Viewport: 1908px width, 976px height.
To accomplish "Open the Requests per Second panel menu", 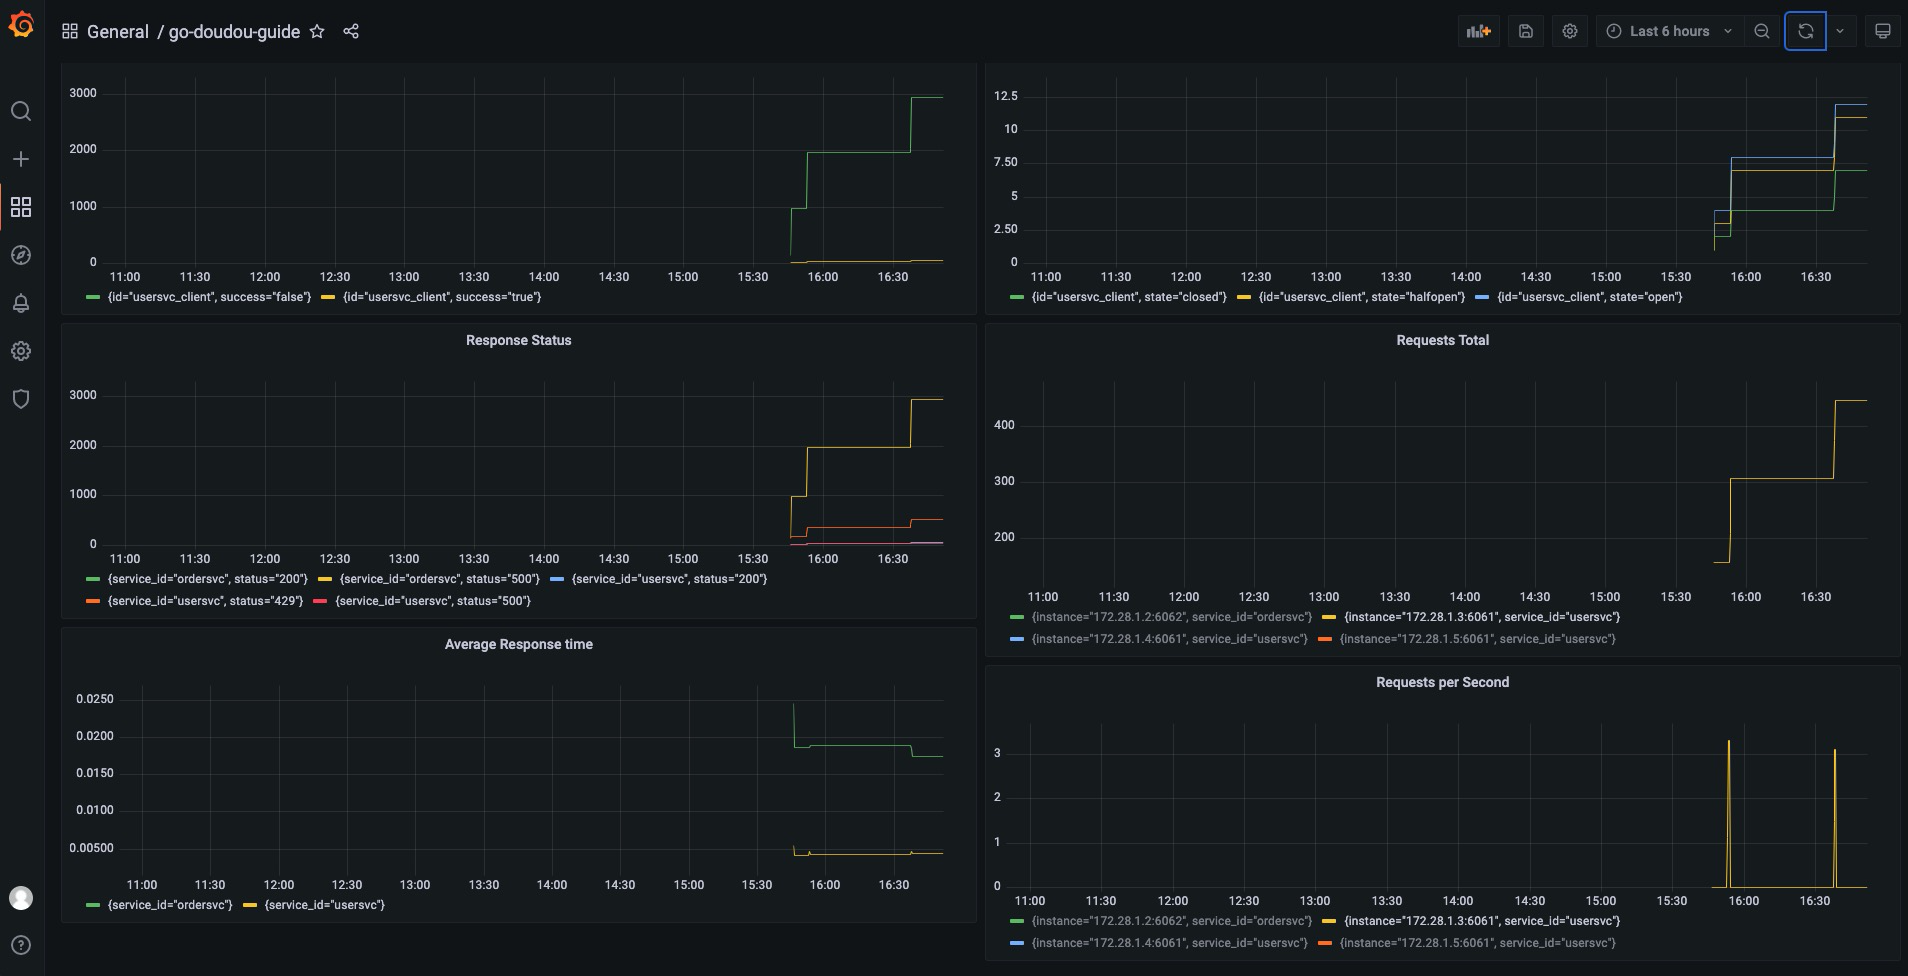I will 1442,683.
